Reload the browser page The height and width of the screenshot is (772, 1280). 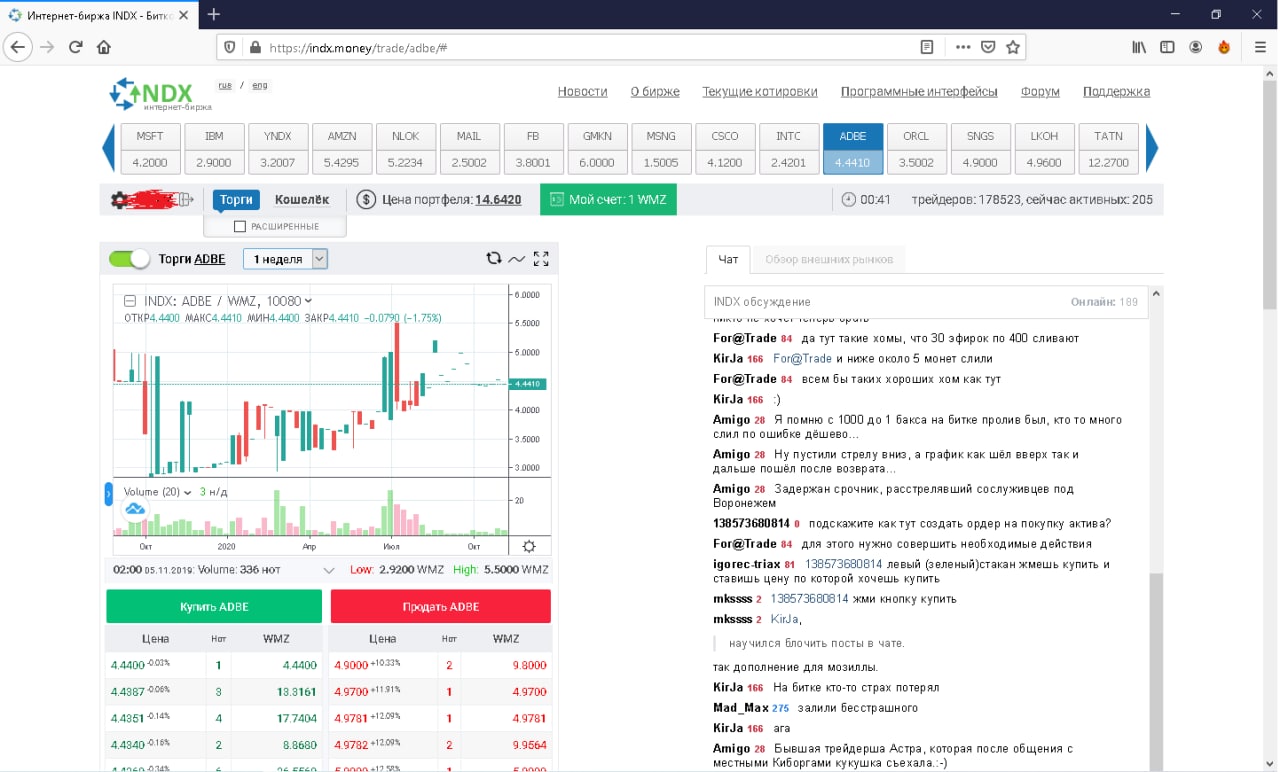click(x=76, y=47)
